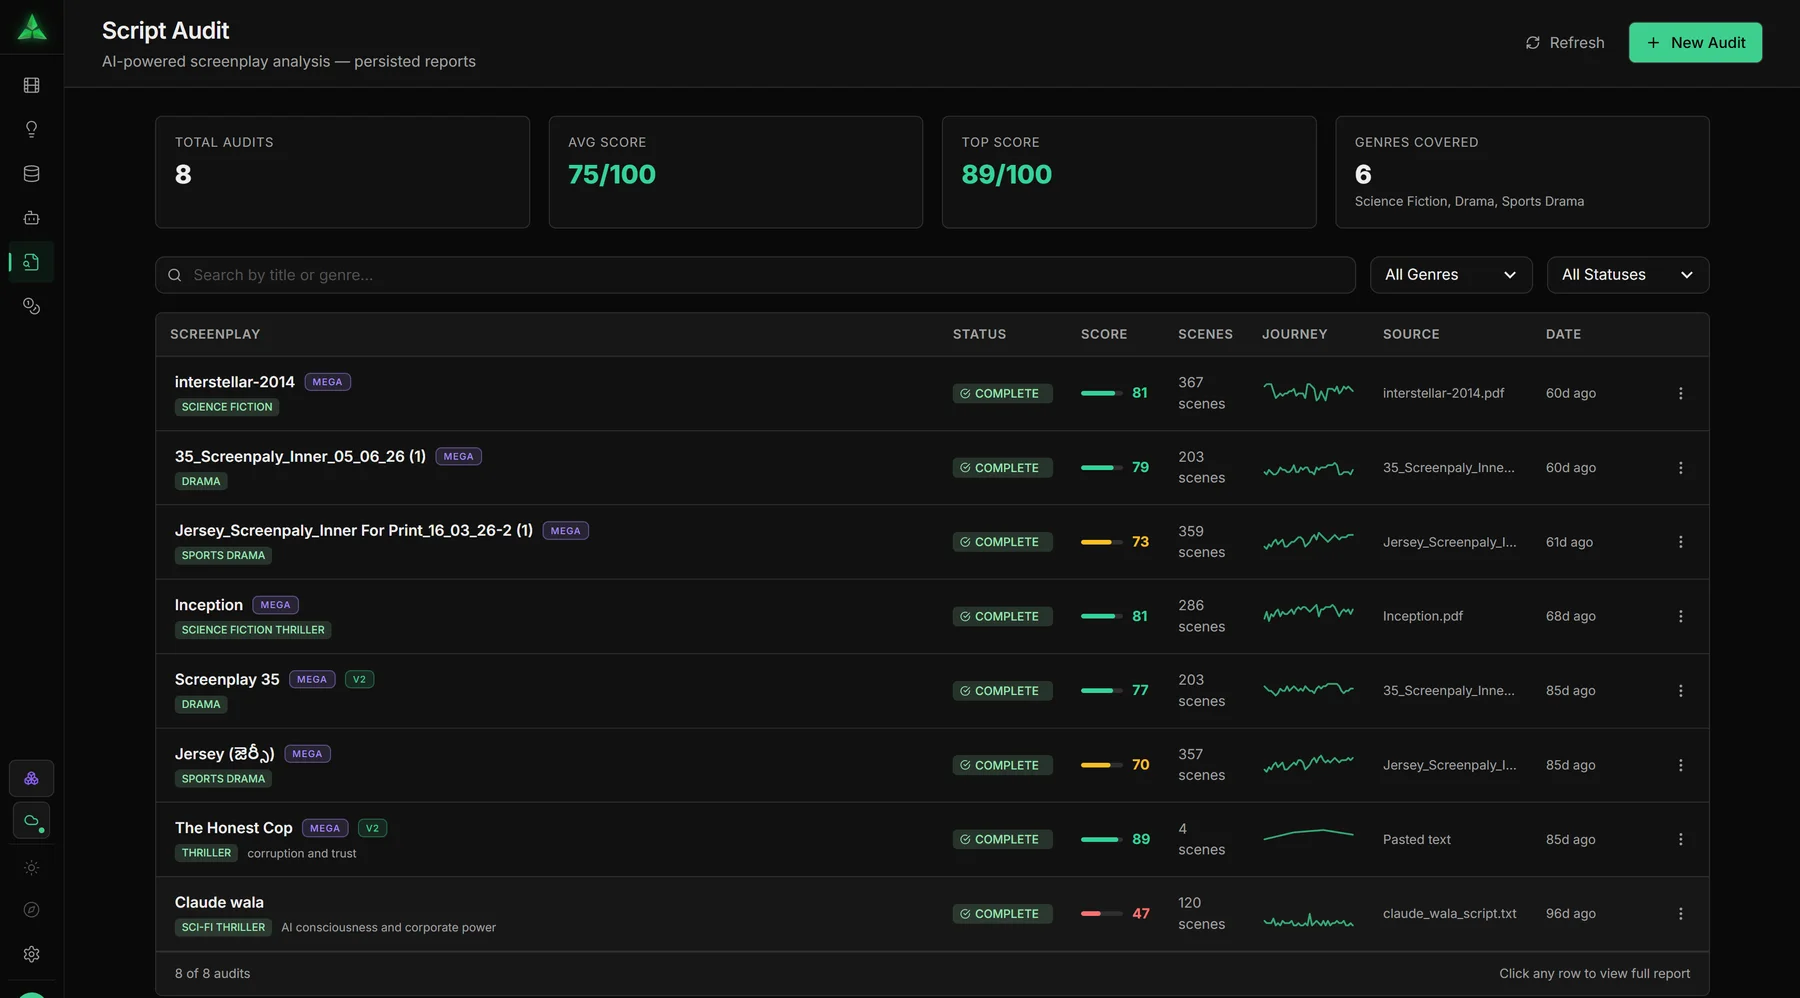Click the '96d ago' date cell
The height and width of the screenshot is (998, 1800).
click(1570, 914)
